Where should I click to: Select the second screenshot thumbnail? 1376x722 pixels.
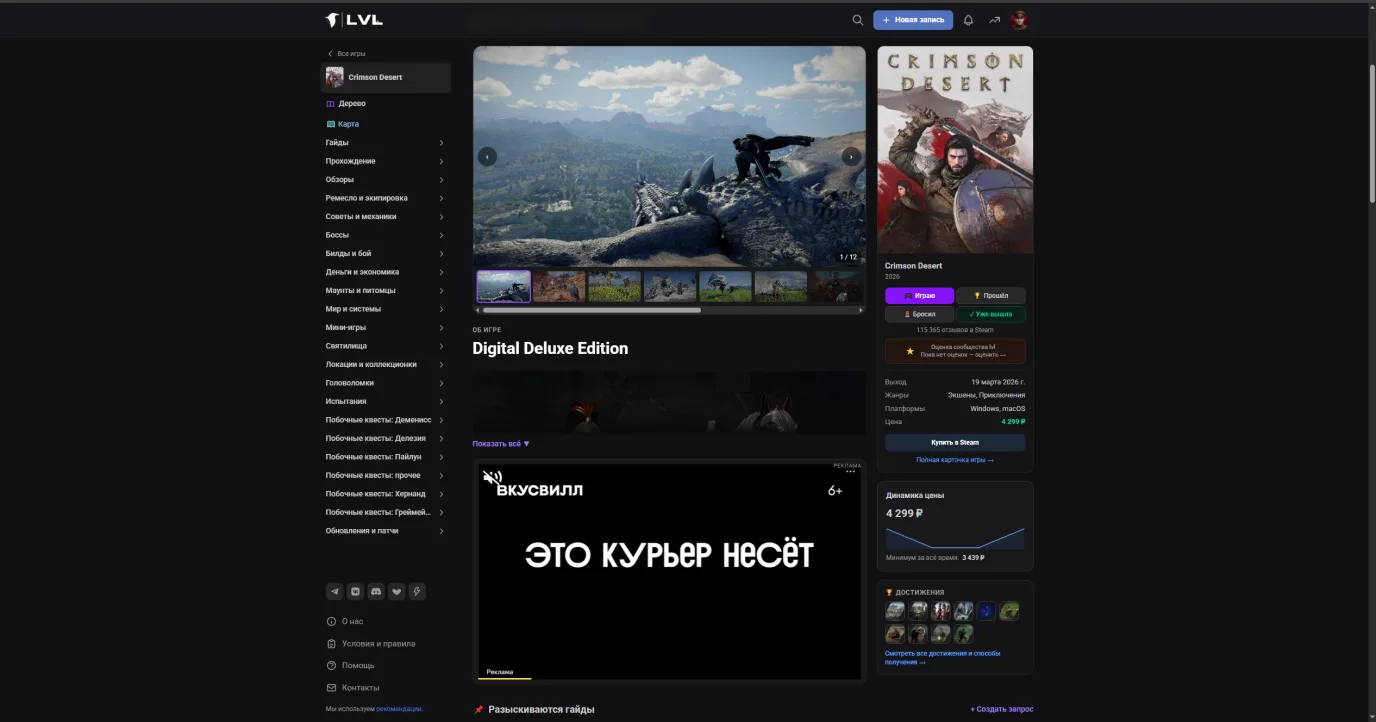[559, 286]
